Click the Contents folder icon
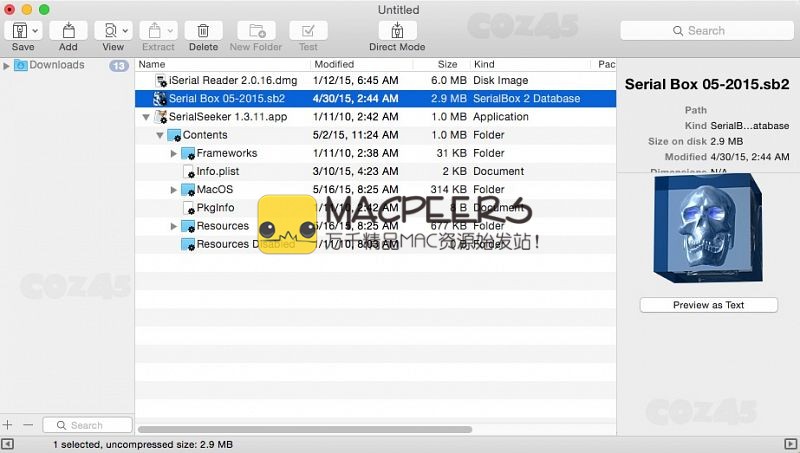 point(174,135)
